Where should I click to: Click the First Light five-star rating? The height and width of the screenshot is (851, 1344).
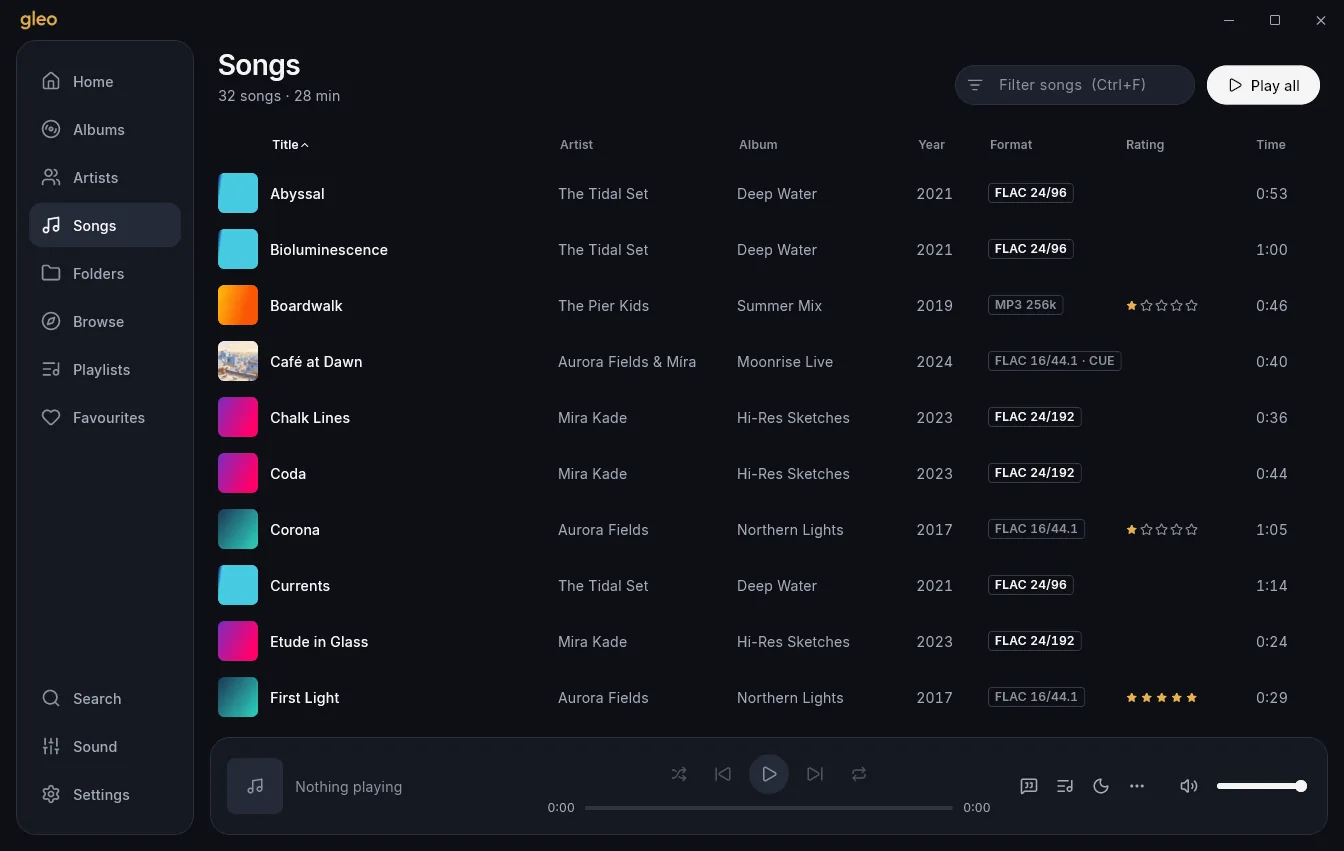(1162, 698)
